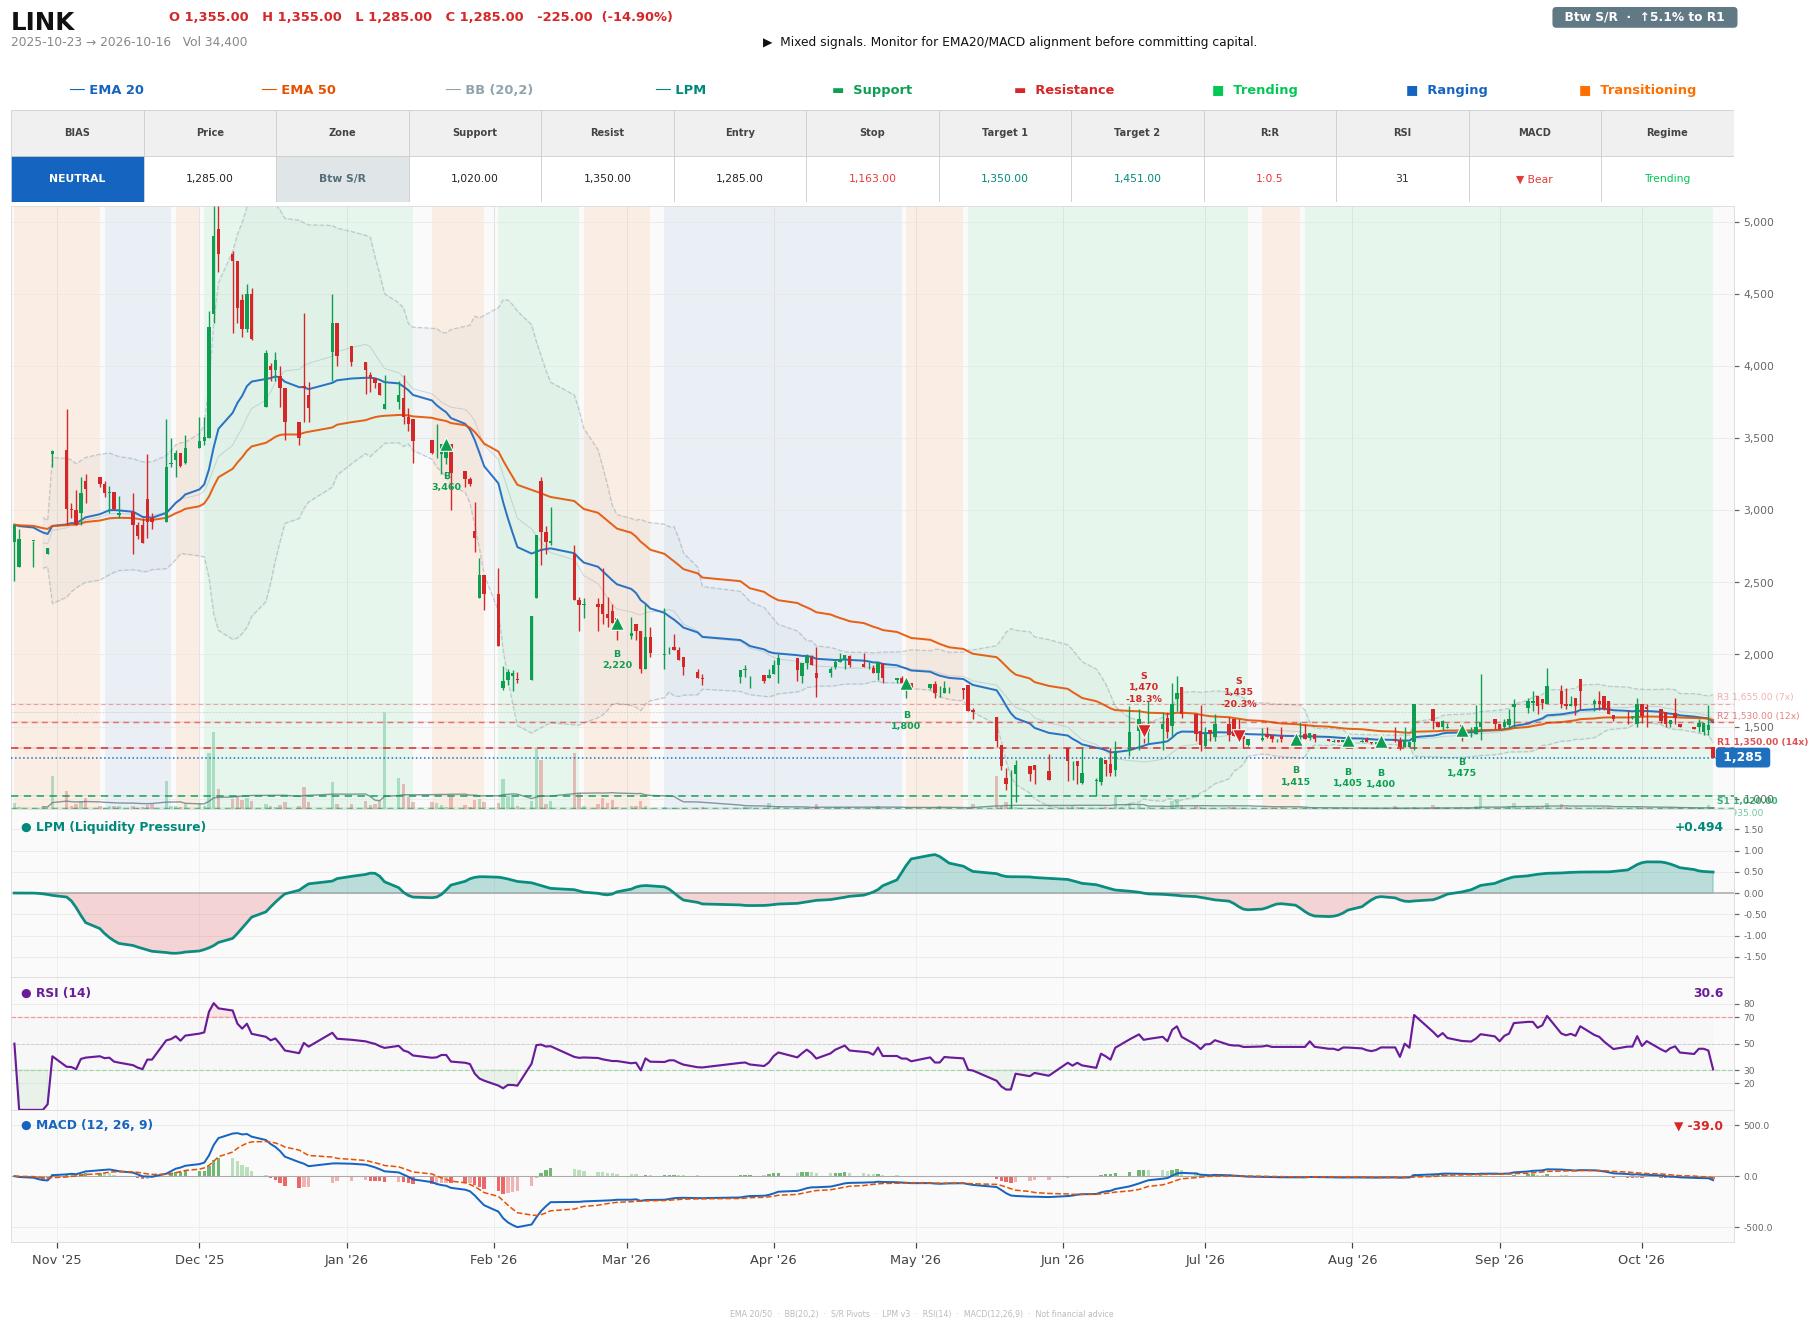Toggle the Support legend entry
The height and width of the screenshot is (1330, 1819).
pyautogui.click(x=872, y=90)
